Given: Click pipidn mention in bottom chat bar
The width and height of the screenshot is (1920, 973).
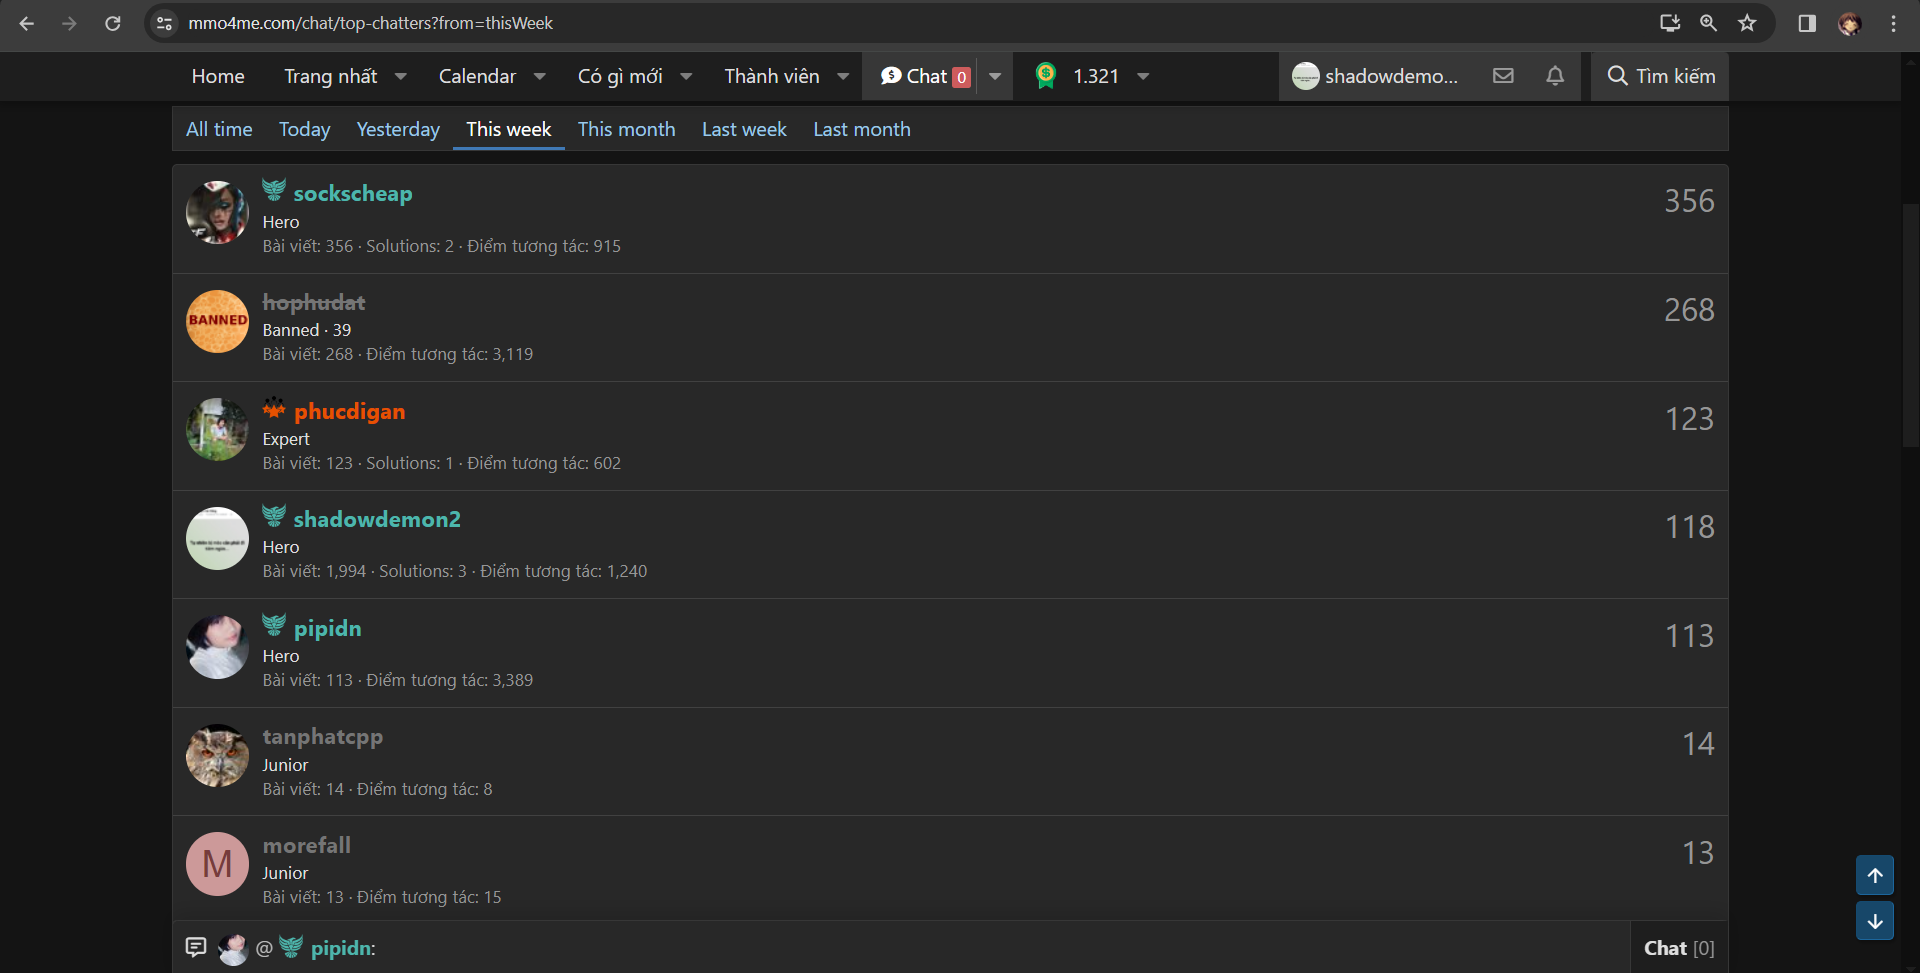Looking at the screenshot, I should click(343, 948).
